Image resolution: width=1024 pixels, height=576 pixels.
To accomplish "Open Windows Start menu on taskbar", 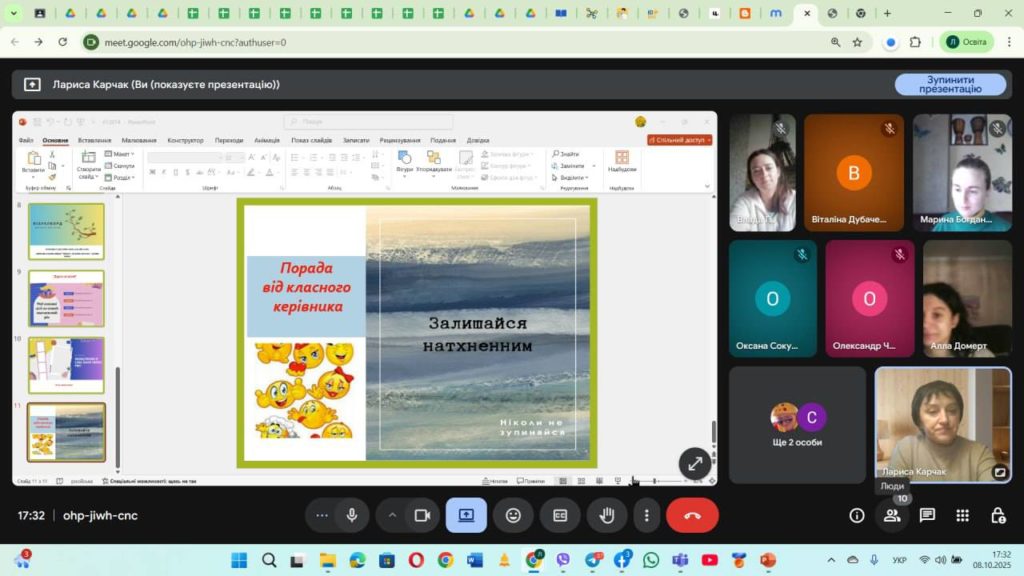I will pos(239,560).
